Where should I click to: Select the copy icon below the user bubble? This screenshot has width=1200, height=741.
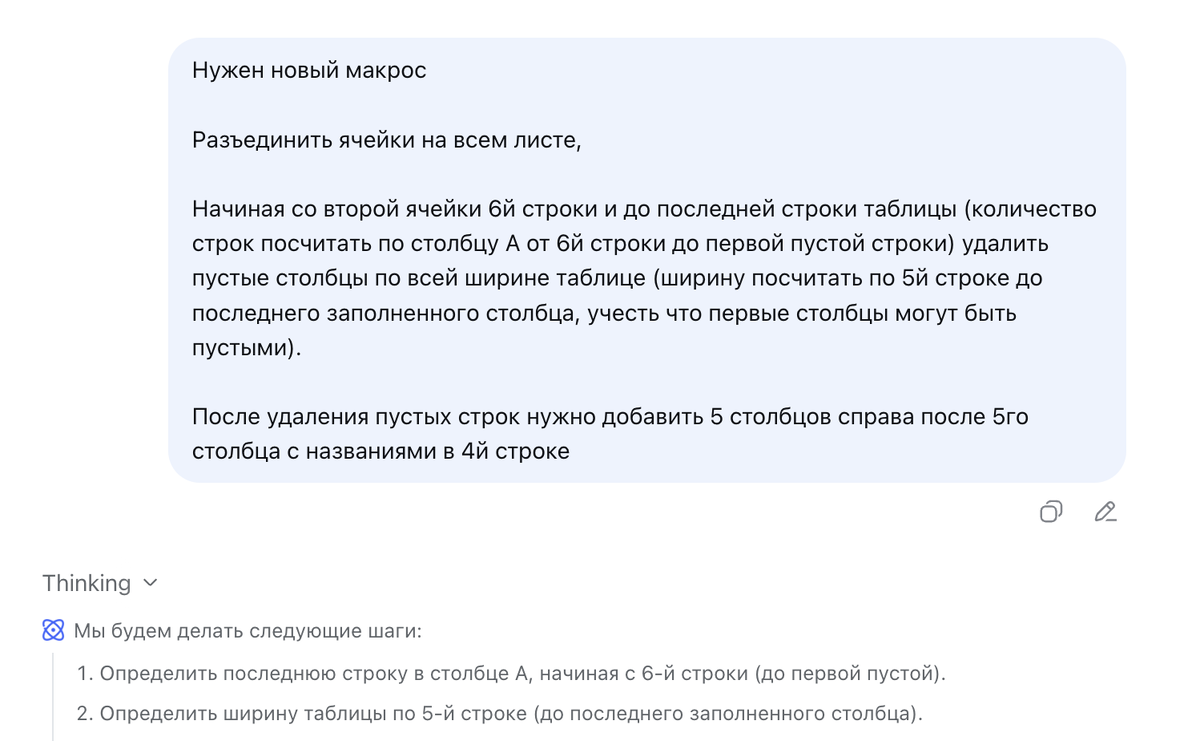[1050, 512]
